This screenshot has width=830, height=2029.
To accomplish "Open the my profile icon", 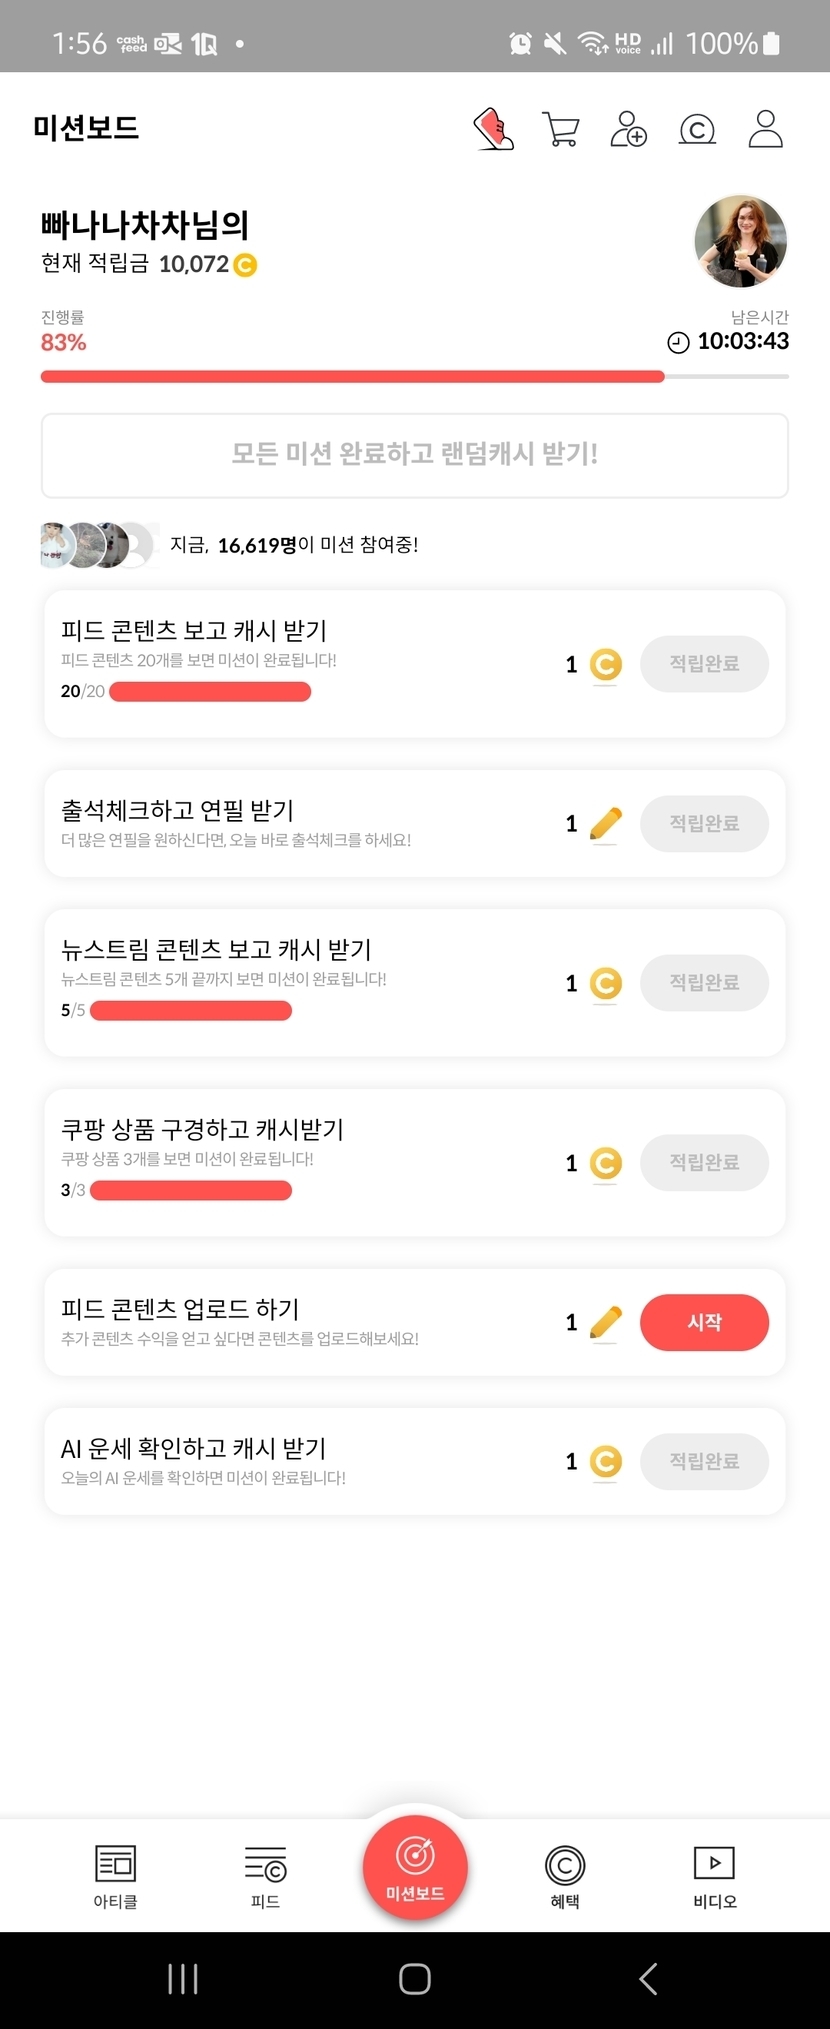I will click(766, 129).
